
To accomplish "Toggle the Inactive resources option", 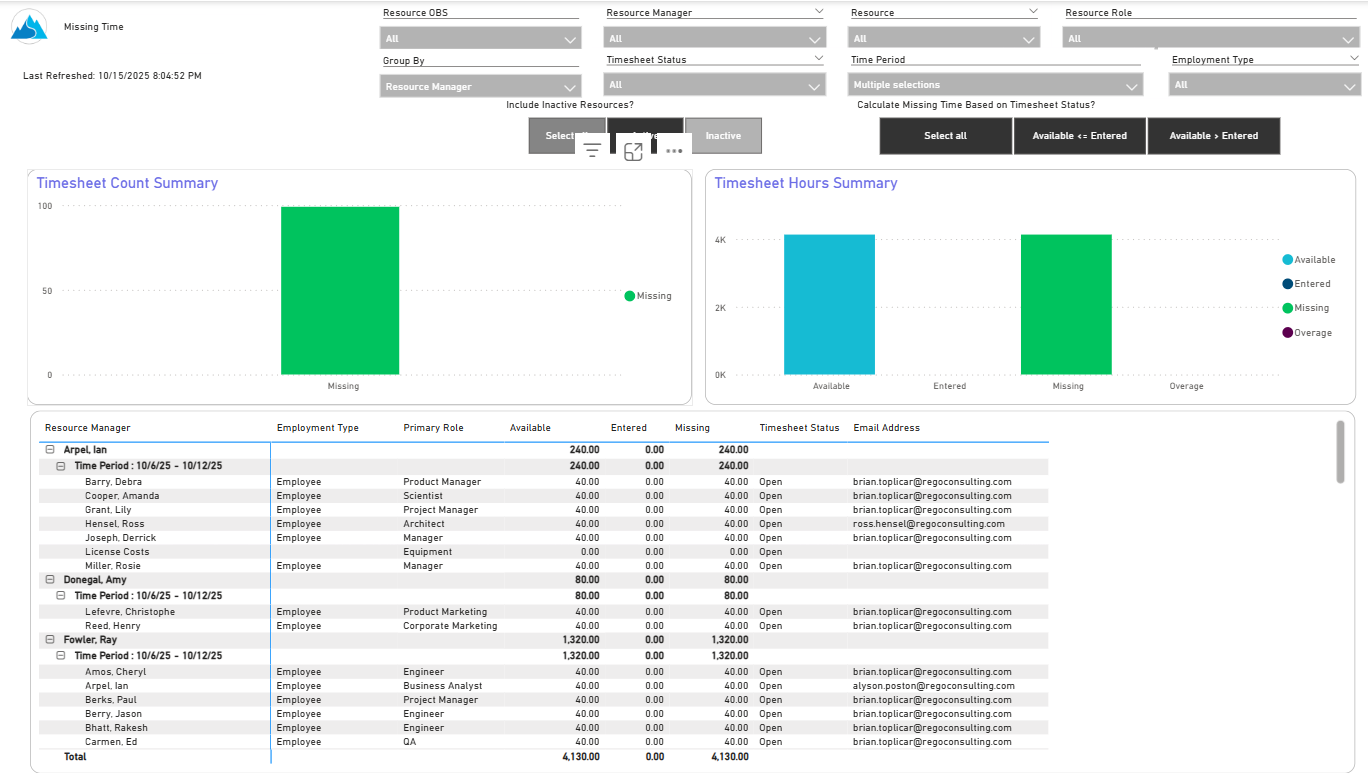I will click(723, 136).
